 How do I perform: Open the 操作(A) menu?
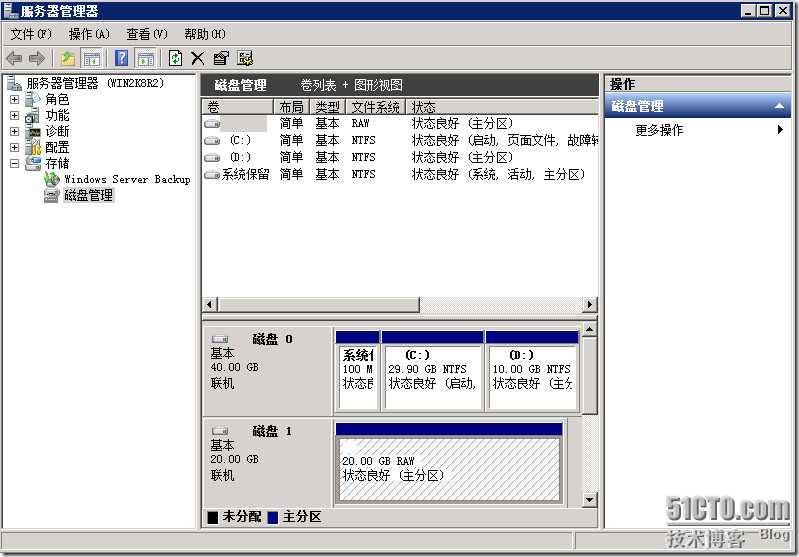pyautogui.click(x=89, y=34)
